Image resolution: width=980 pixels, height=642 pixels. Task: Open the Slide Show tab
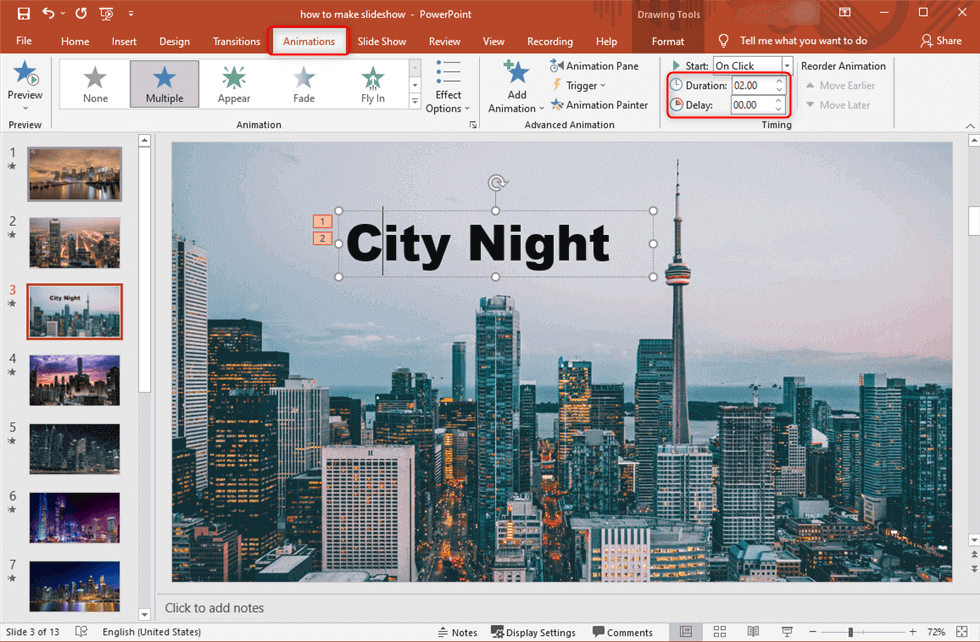[382, 41]
